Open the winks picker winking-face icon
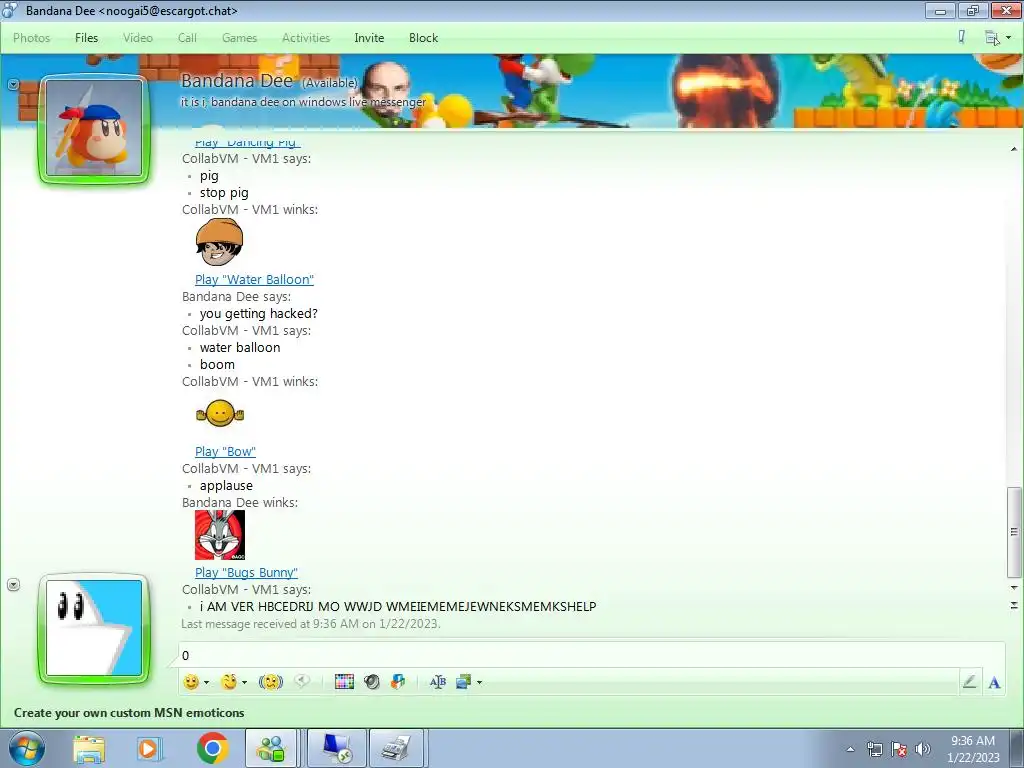 (229, 682)
